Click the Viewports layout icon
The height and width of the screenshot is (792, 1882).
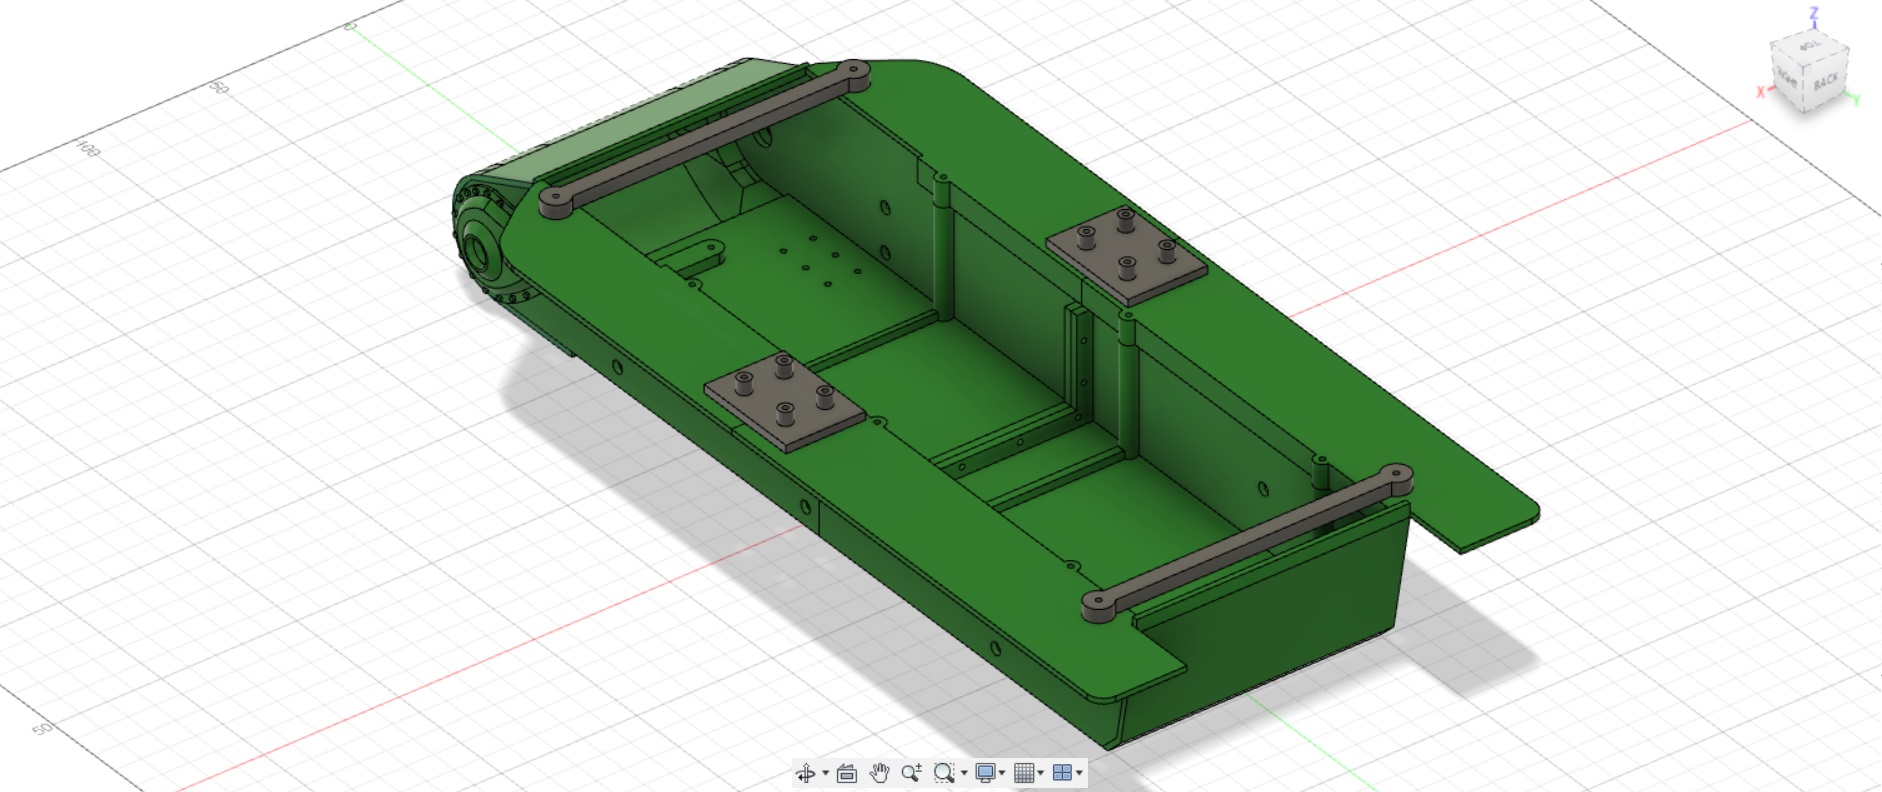1062,773
